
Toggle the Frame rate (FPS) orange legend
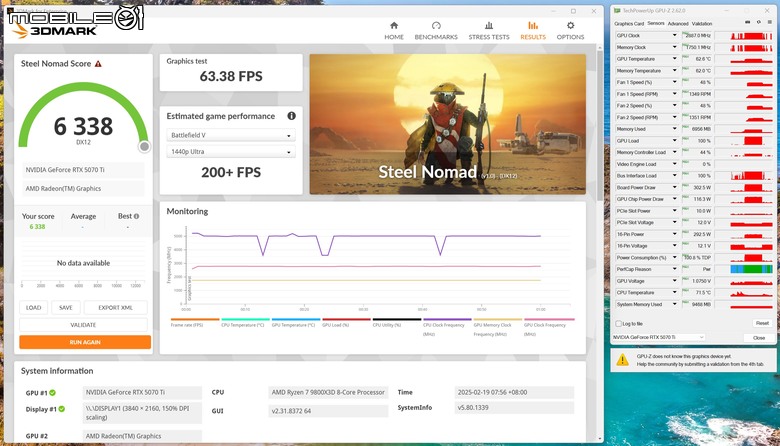(195, 323)
